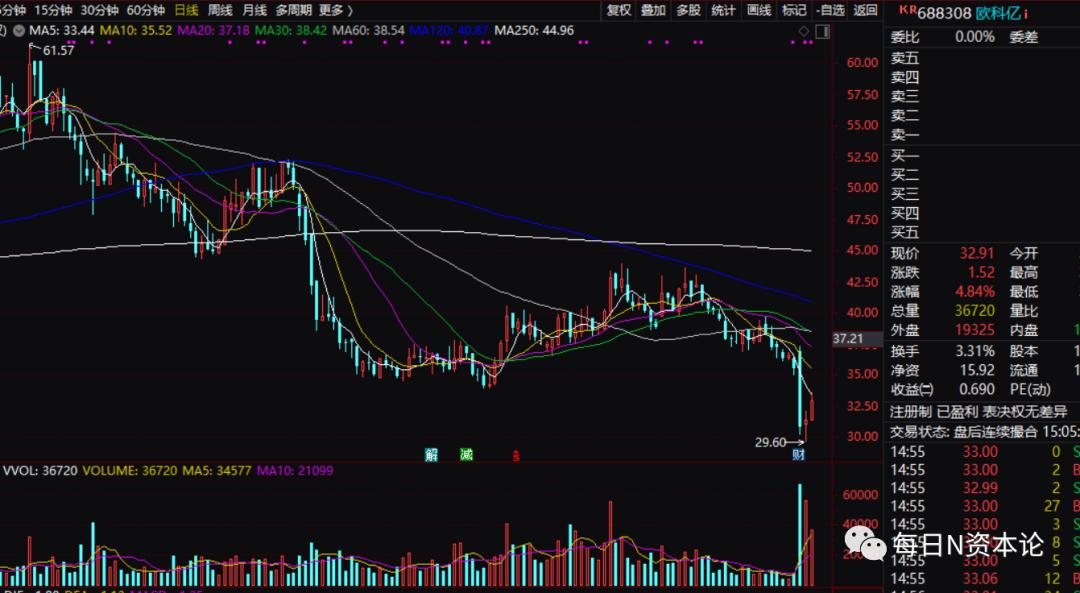Click the 减 (reduce holdings) event marker
This screenshot has width=1080, height=593.
click(x=466, y=455)
